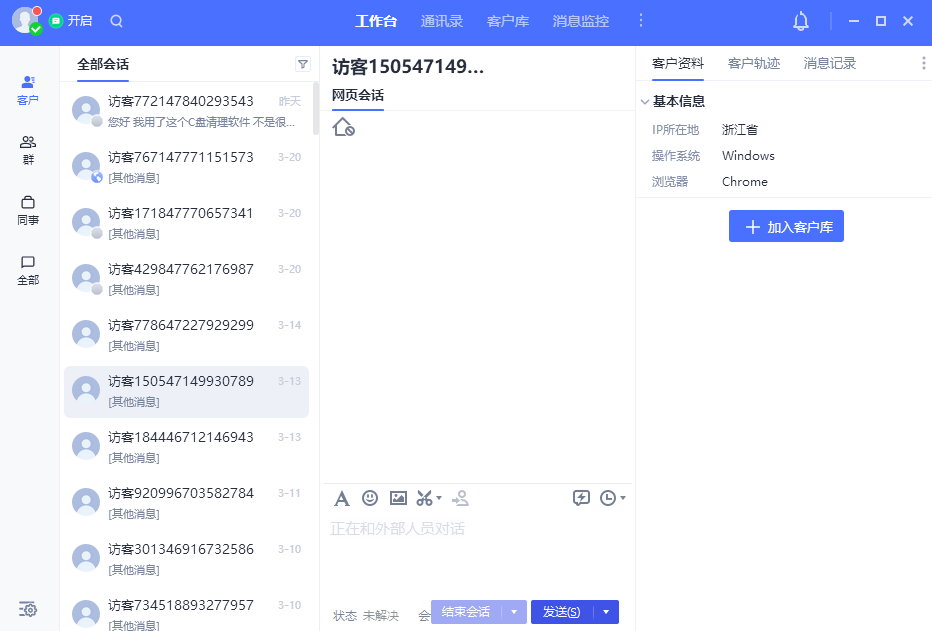Select the font formatting tool
The image size is (932, 631).
(342, 497)
